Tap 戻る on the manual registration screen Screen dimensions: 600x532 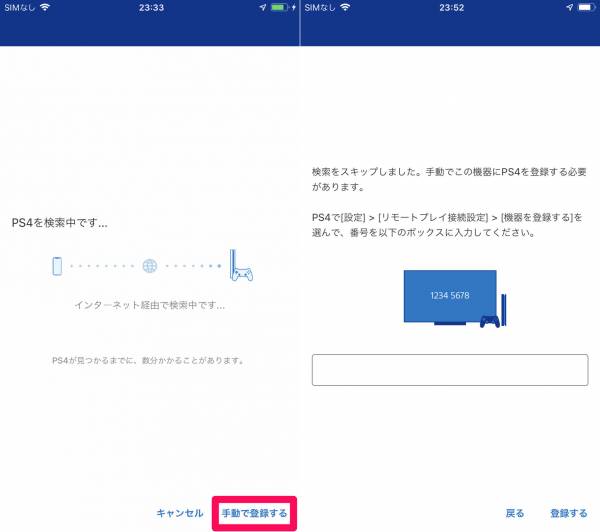point(515,513)
